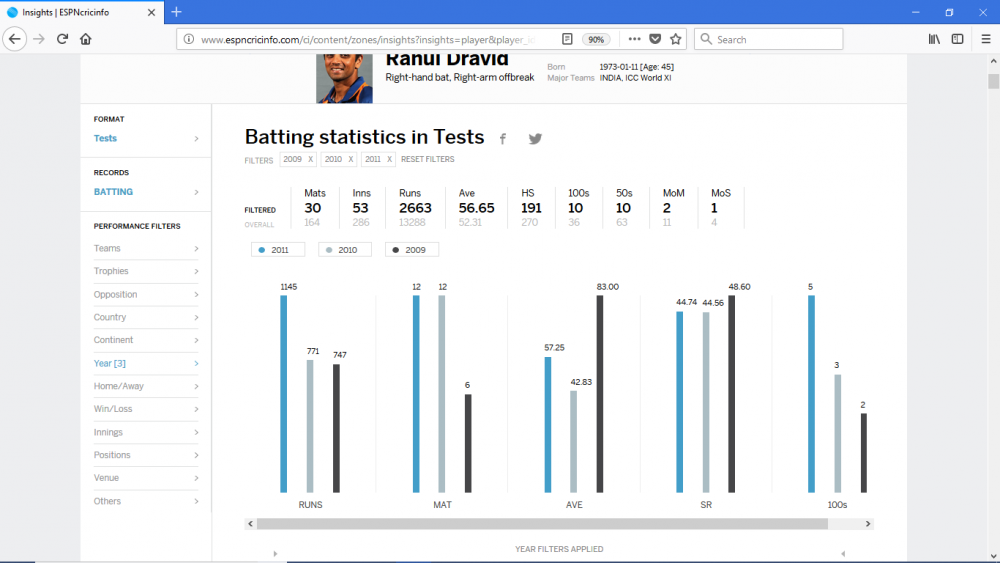Click the page vertical scrollbar thumb

point(993,82)
